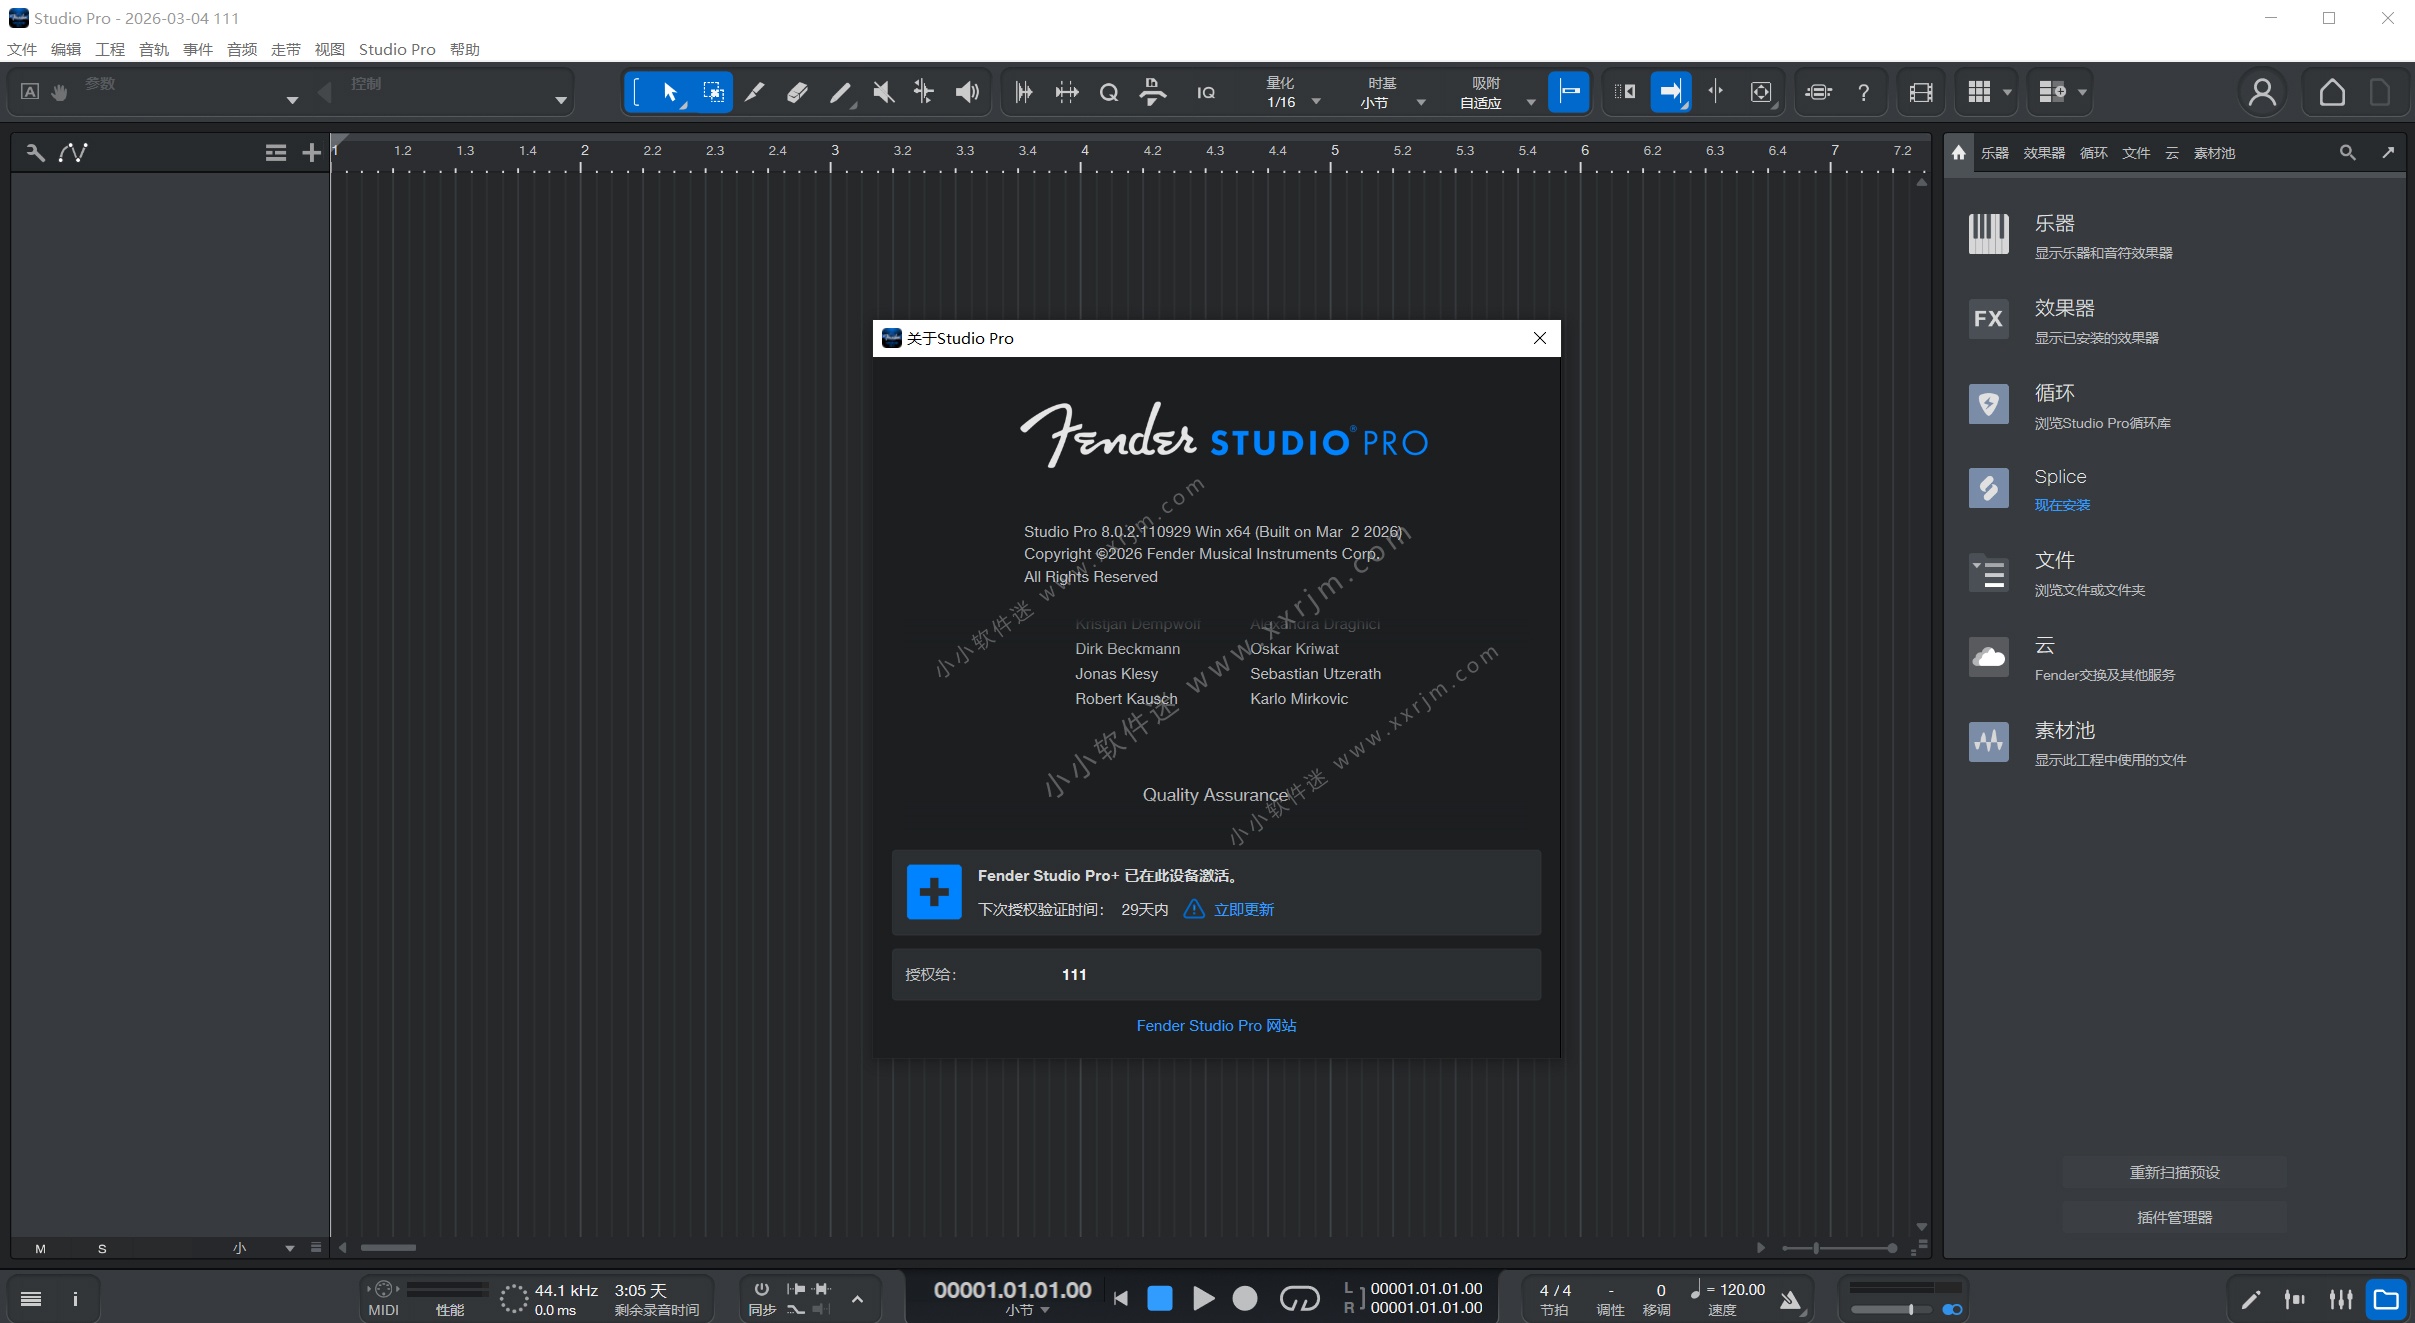The height and width of the screenshot is (1323, 2415).
Task: Click the IQ input quantize icon
Action: tap(1206, 92)
